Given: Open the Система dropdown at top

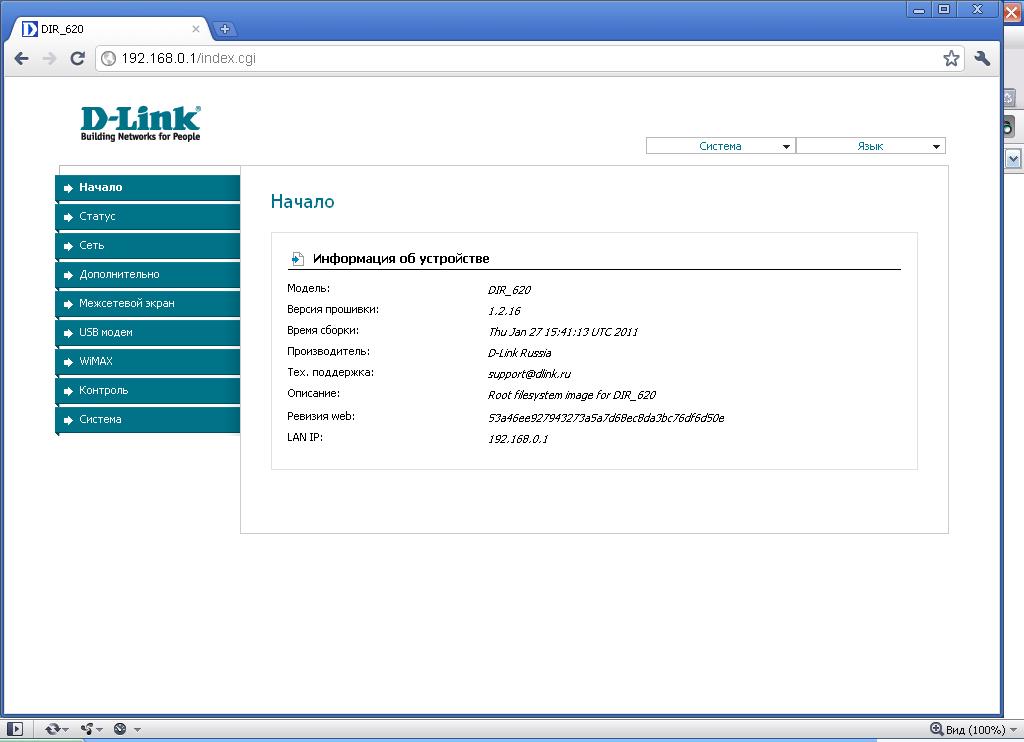Looking at the screenshot, I should pos(720,146).
